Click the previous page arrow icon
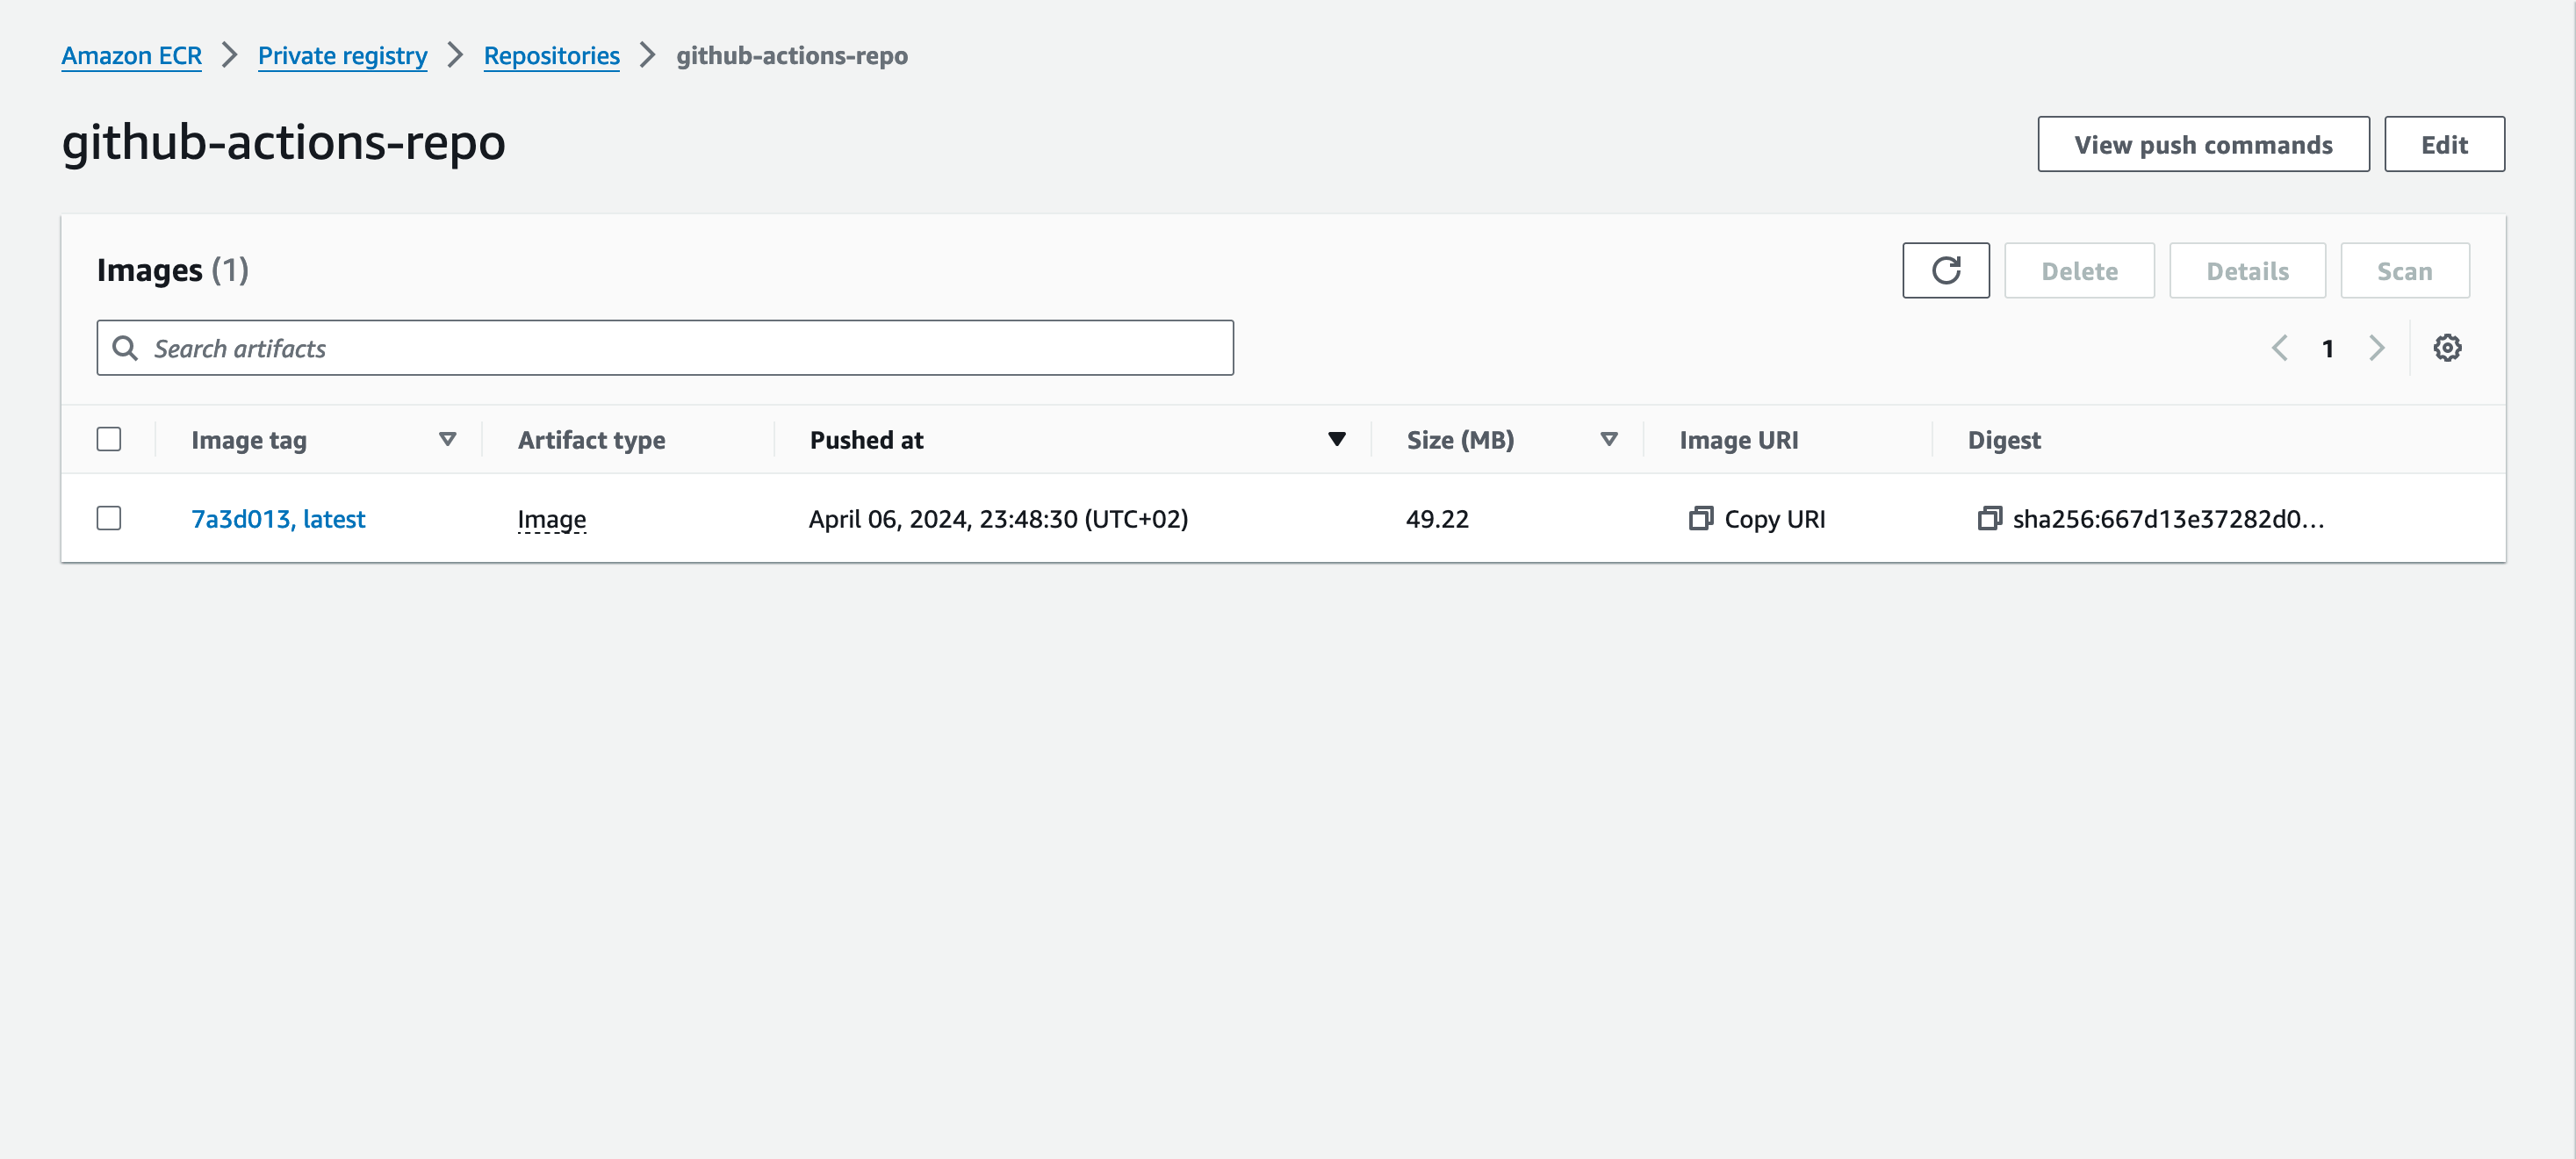Screen dimensions: 2576x1159 tap(2282, 347)
